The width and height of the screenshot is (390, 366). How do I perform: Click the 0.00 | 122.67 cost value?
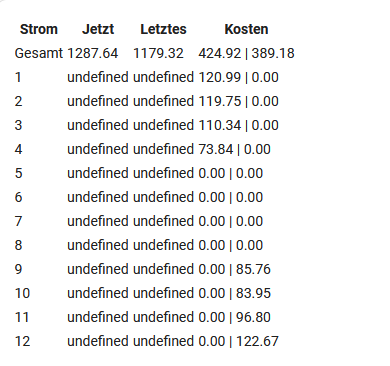pos(238,341)
